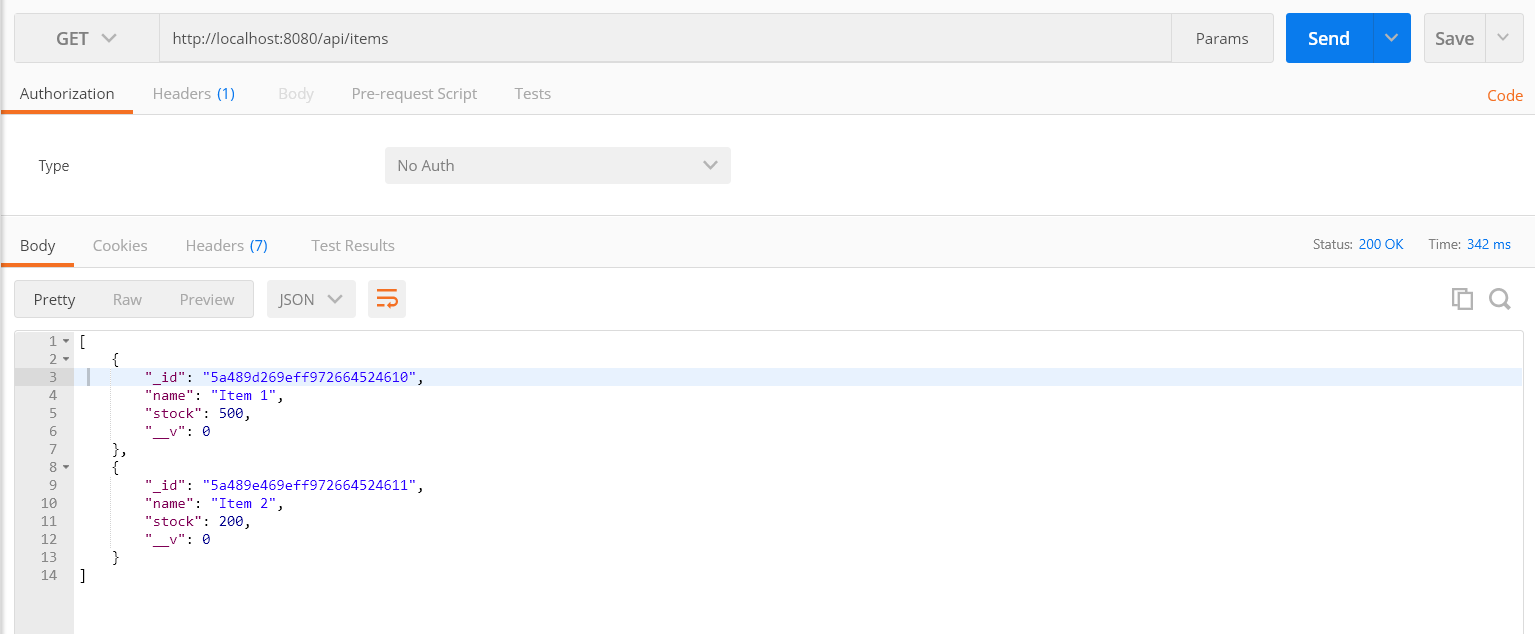1535x634 pixels.
Task: Open the JSON format dropdown
Action: coord(311,299)
